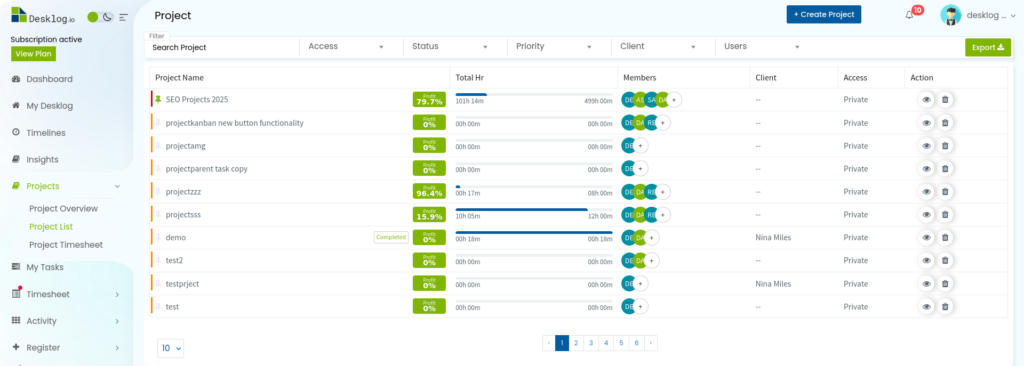Add a member to projectamg
The image size is (1024, 366).
click(641, 146)
